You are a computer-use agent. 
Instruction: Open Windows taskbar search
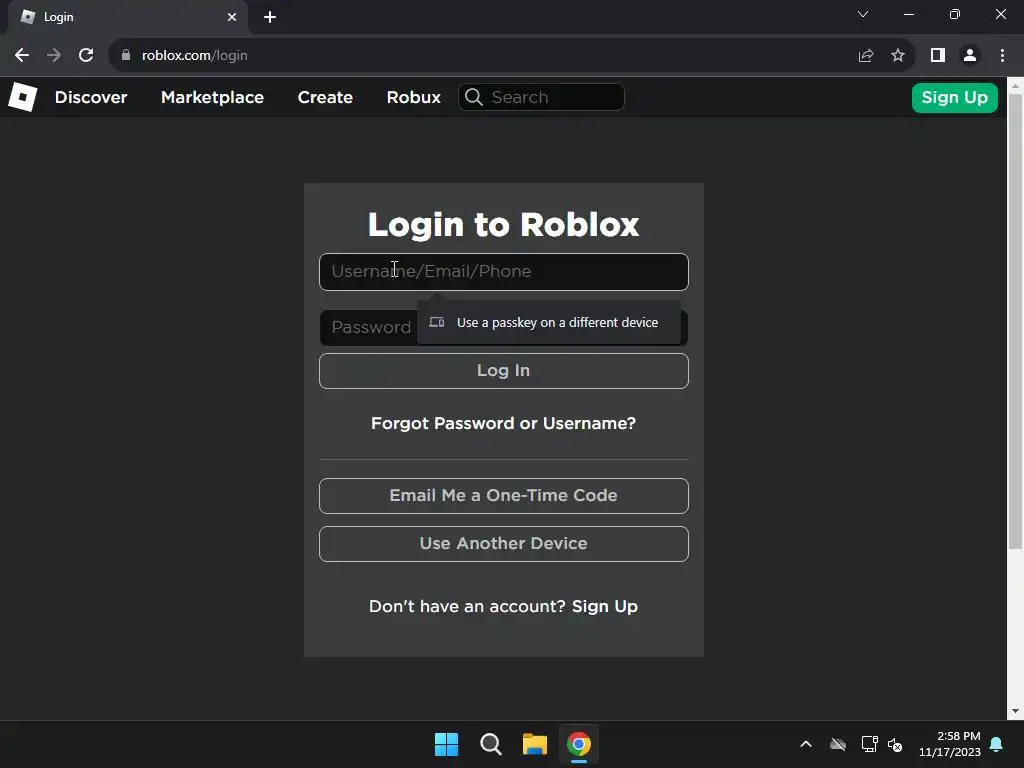pyautogui.click(x=490, y=744)
